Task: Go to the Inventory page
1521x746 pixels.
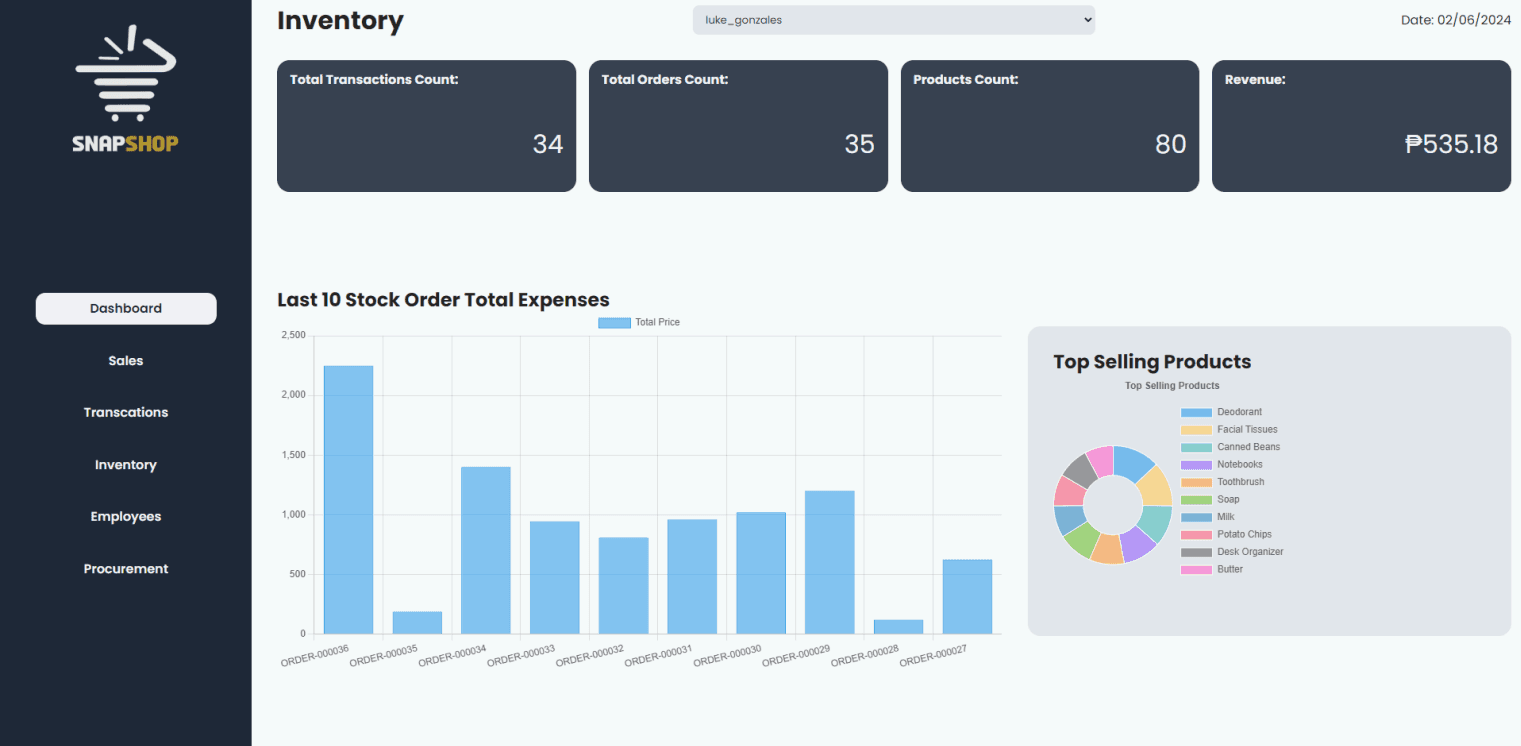Action: point(125,464)
